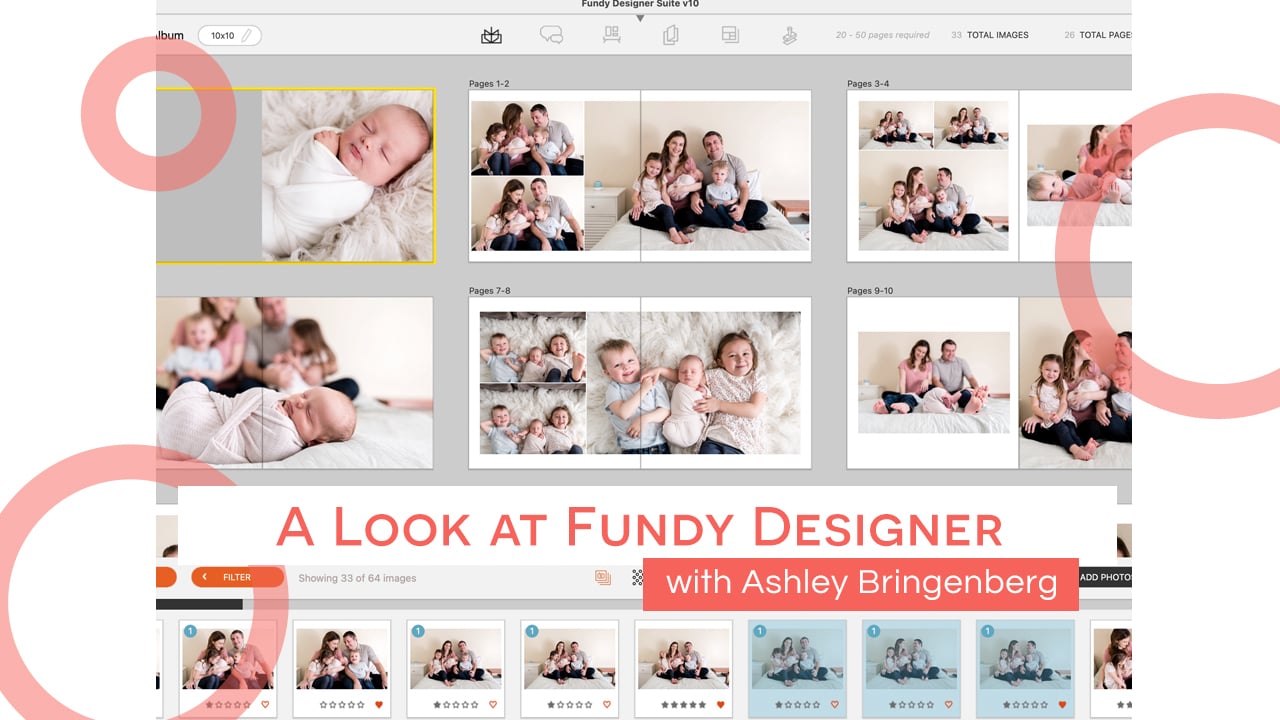Select the five-star rated thumbnail in the strip
The image size is (1280, 720).
tap(684, 668)
